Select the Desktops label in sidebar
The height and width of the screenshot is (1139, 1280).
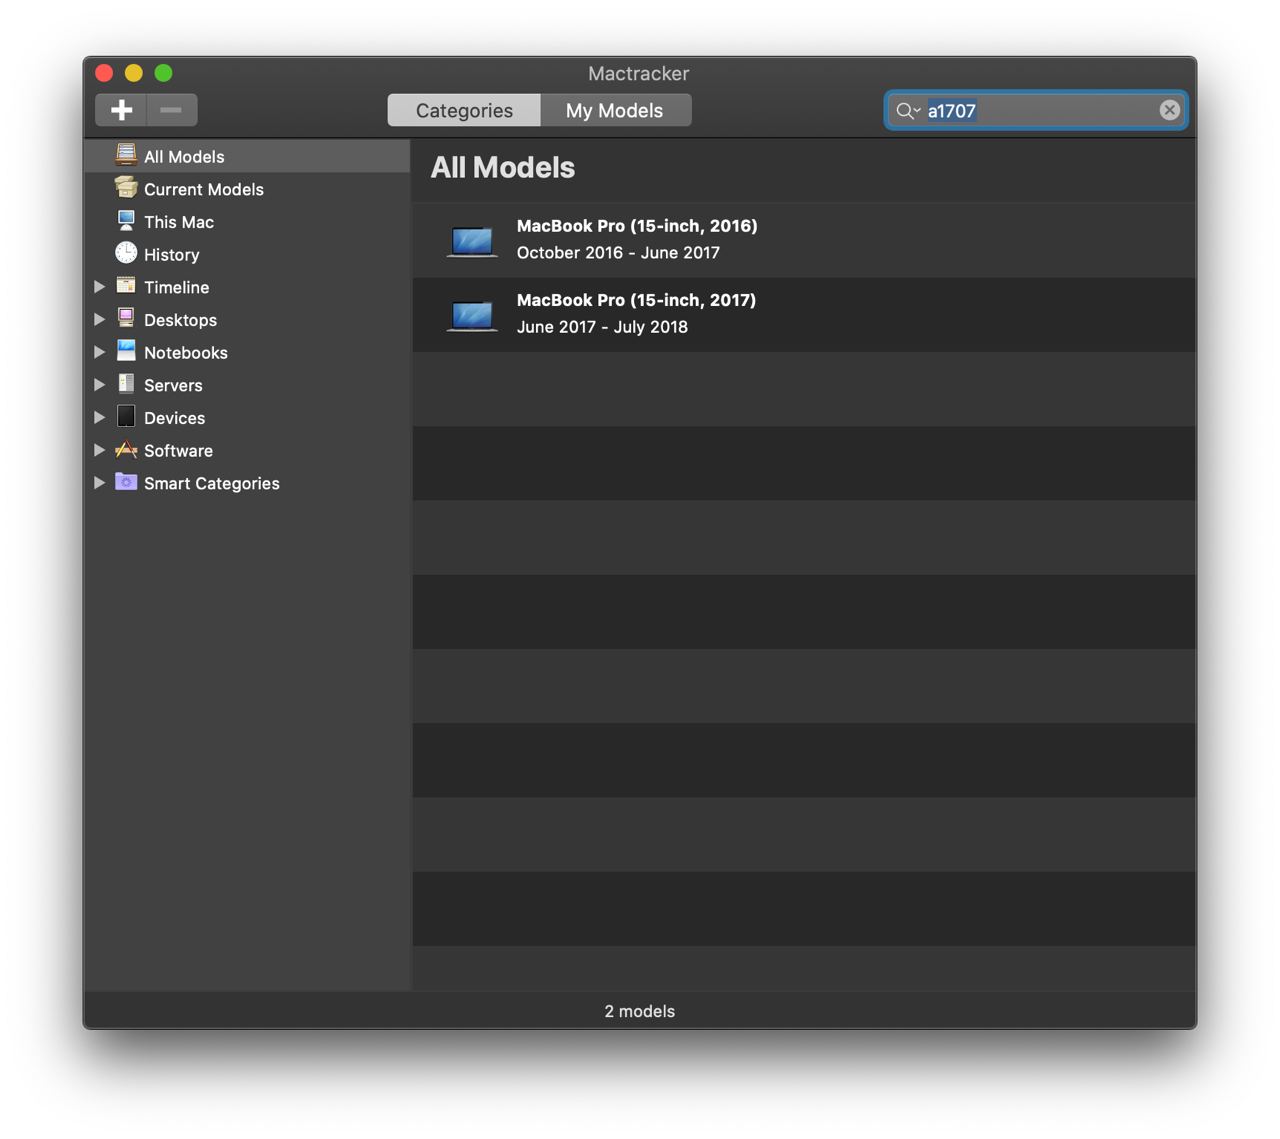click(180, 320)
